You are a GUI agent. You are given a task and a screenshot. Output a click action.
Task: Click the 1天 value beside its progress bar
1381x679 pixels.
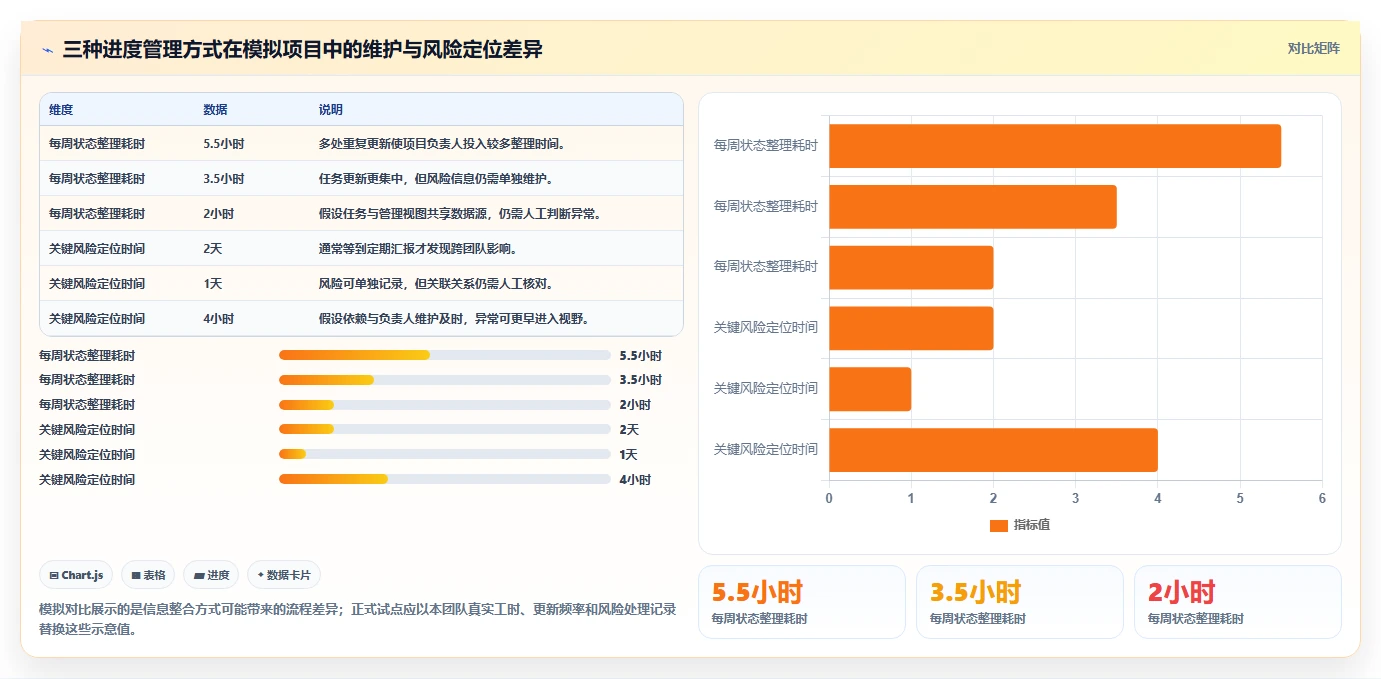pyautogui.click(x=629, y=455)
